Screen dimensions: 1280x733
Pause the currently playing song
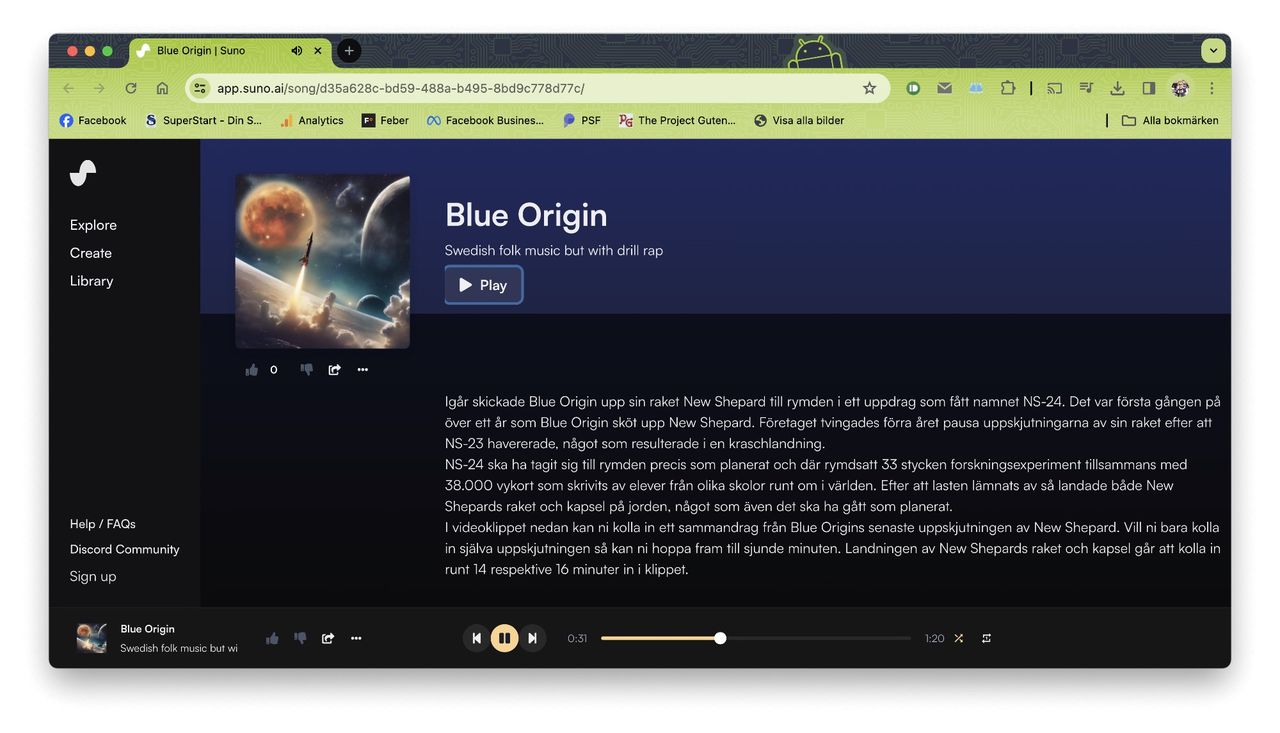coord(504,638)
